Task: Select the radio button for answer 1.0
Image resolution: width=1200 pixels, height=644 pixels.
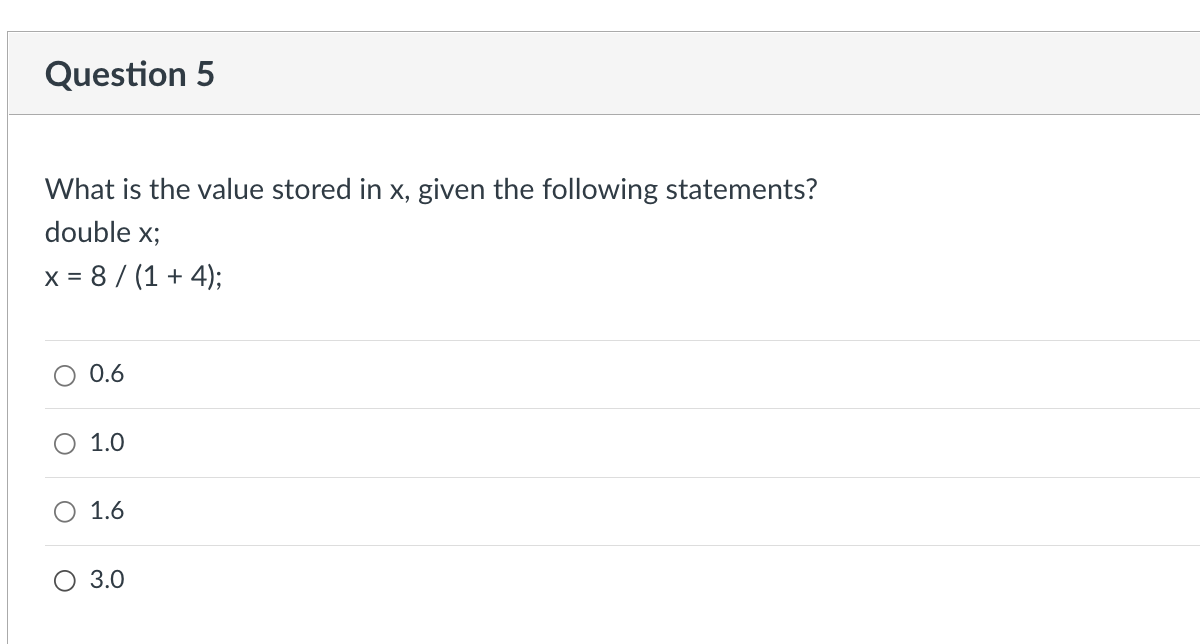Action: tap(65, 443)
